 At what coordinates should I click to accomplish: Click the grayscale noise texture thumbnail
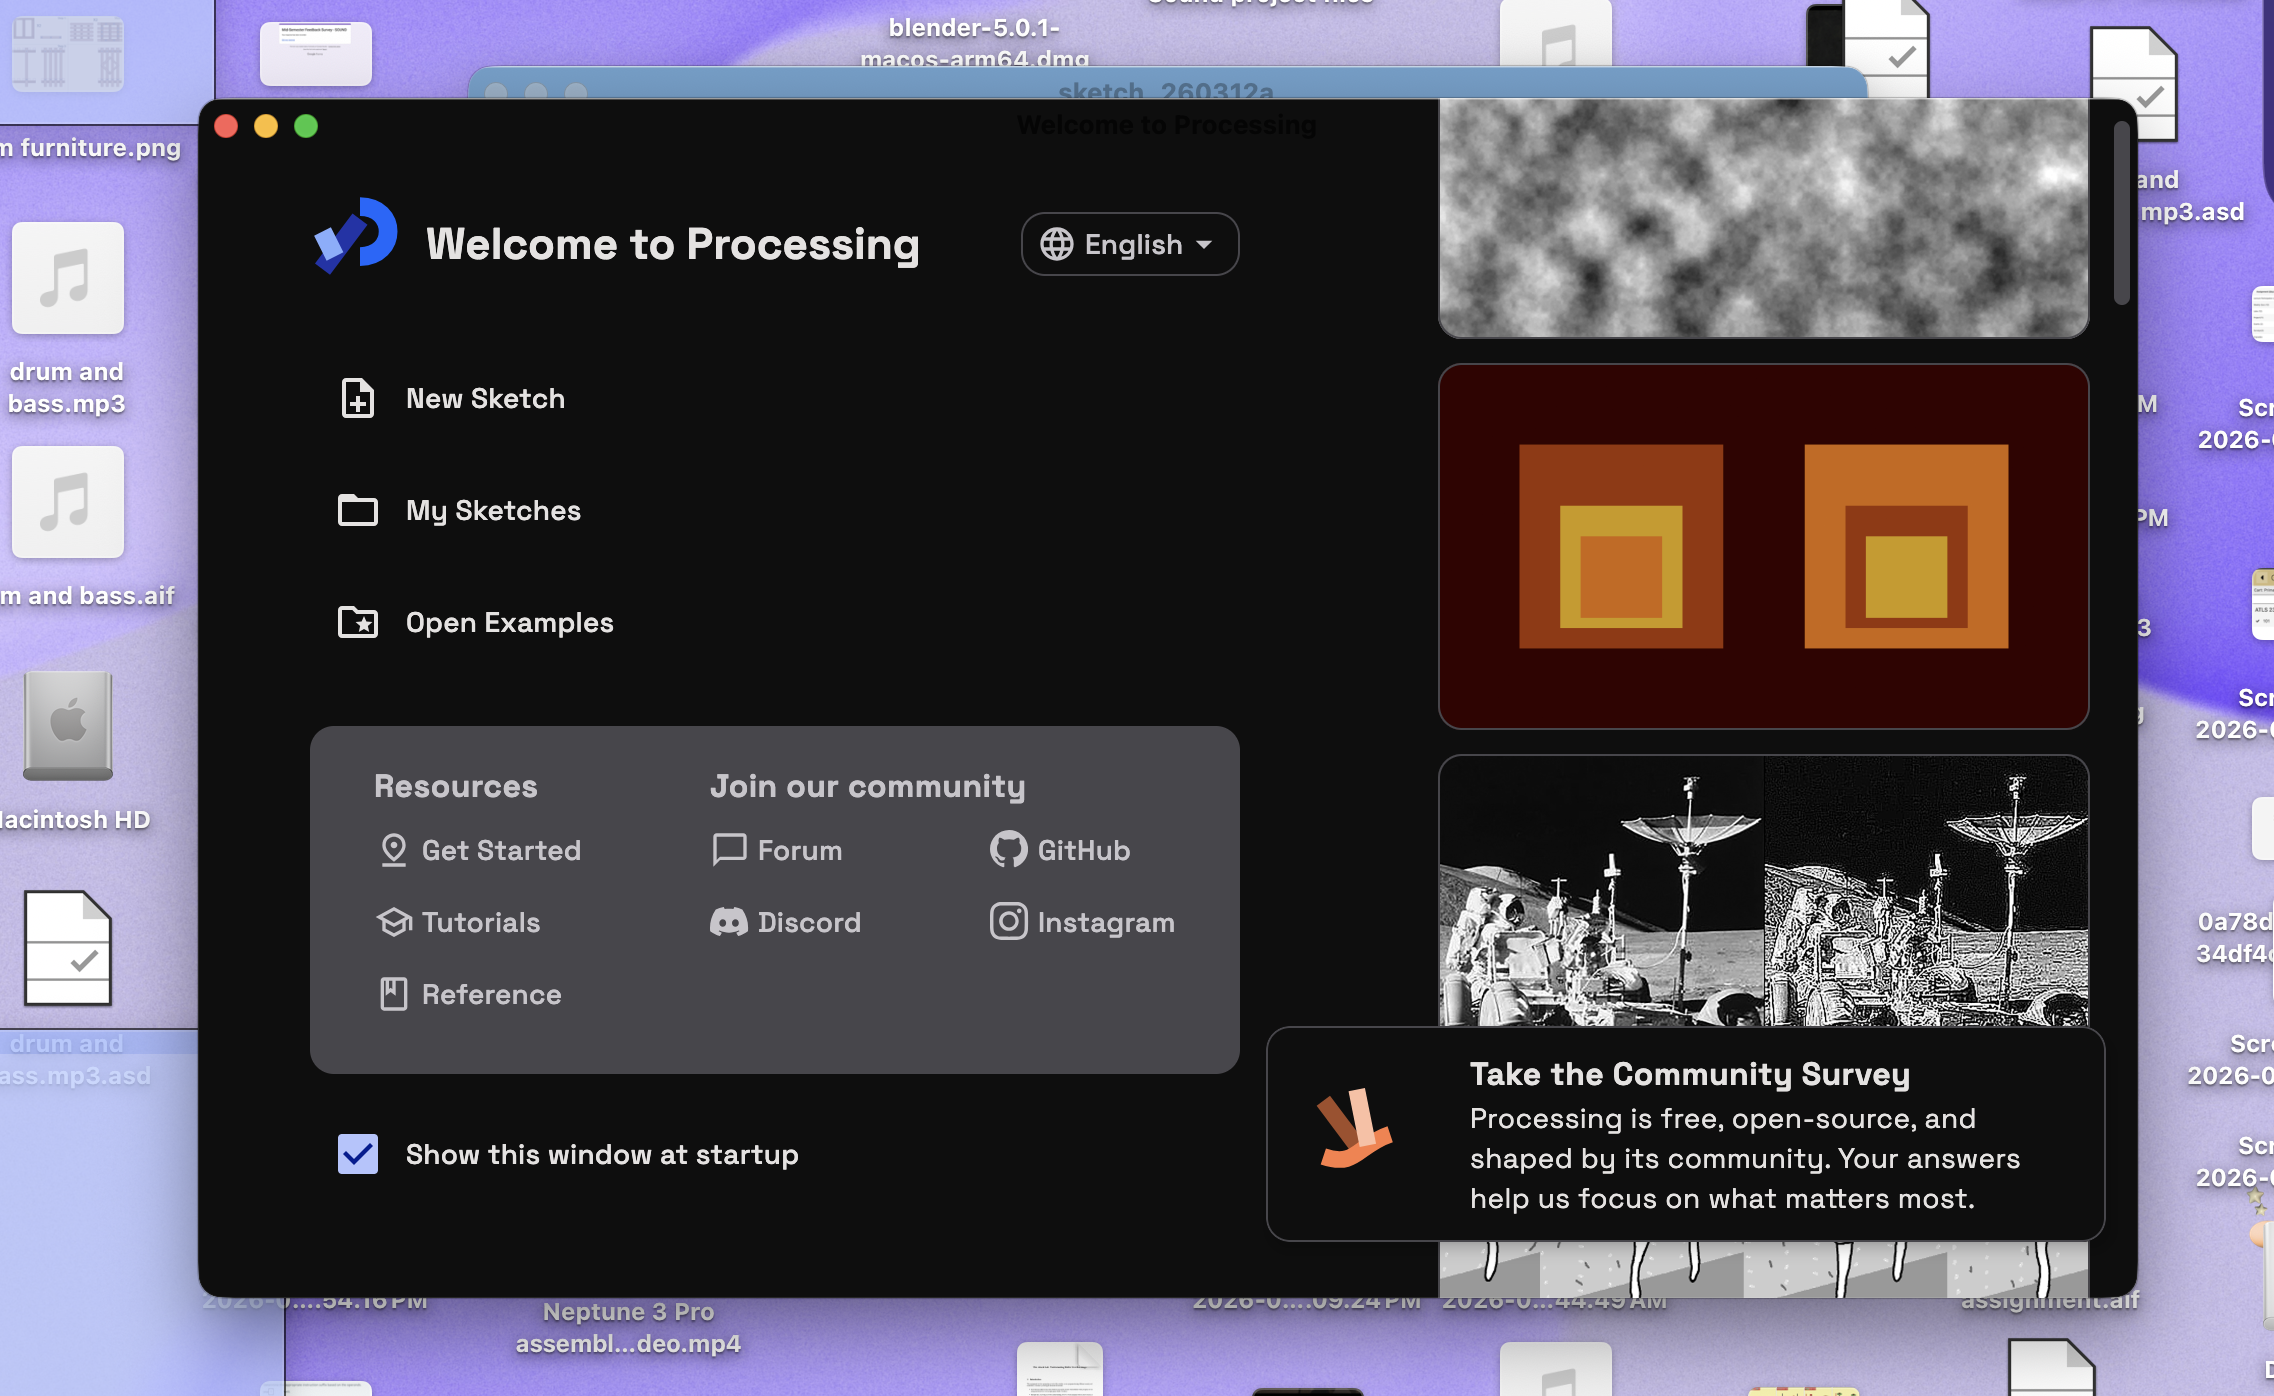pos(1761,215)
